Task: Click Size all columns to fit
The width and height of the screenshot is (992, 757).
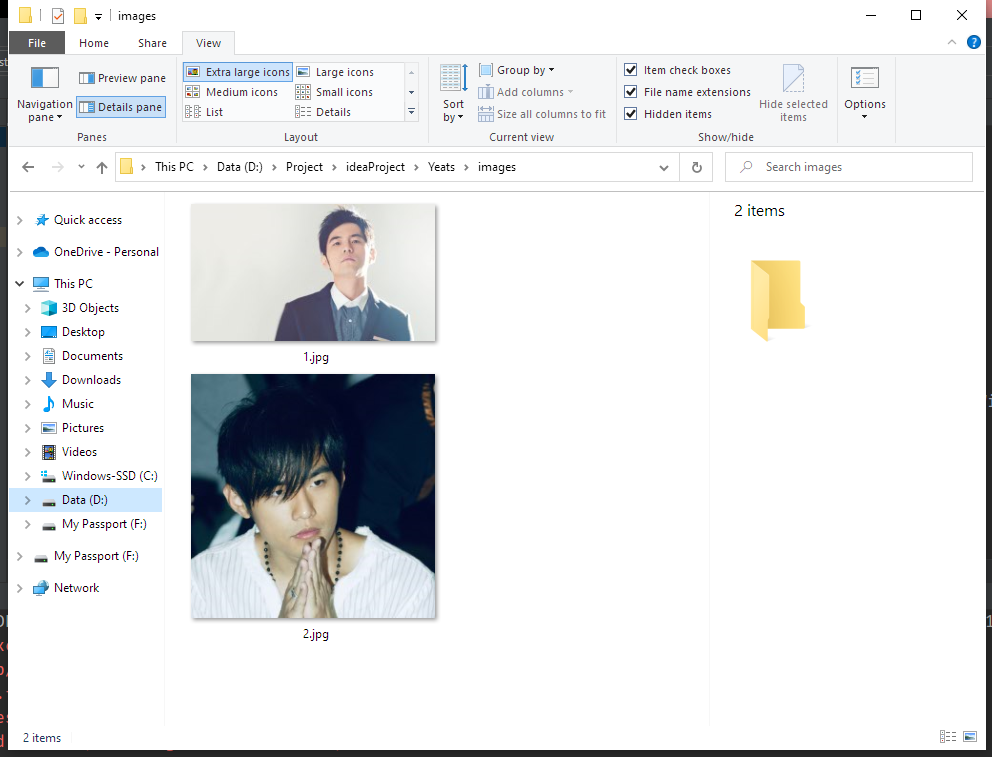Action: click(542, 114)
